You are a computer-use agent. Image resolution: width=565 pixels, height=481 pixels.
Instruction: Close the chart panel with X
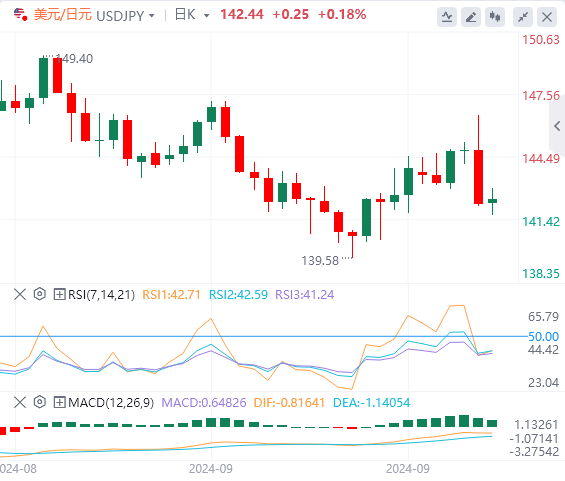click(x=547, y=17)
